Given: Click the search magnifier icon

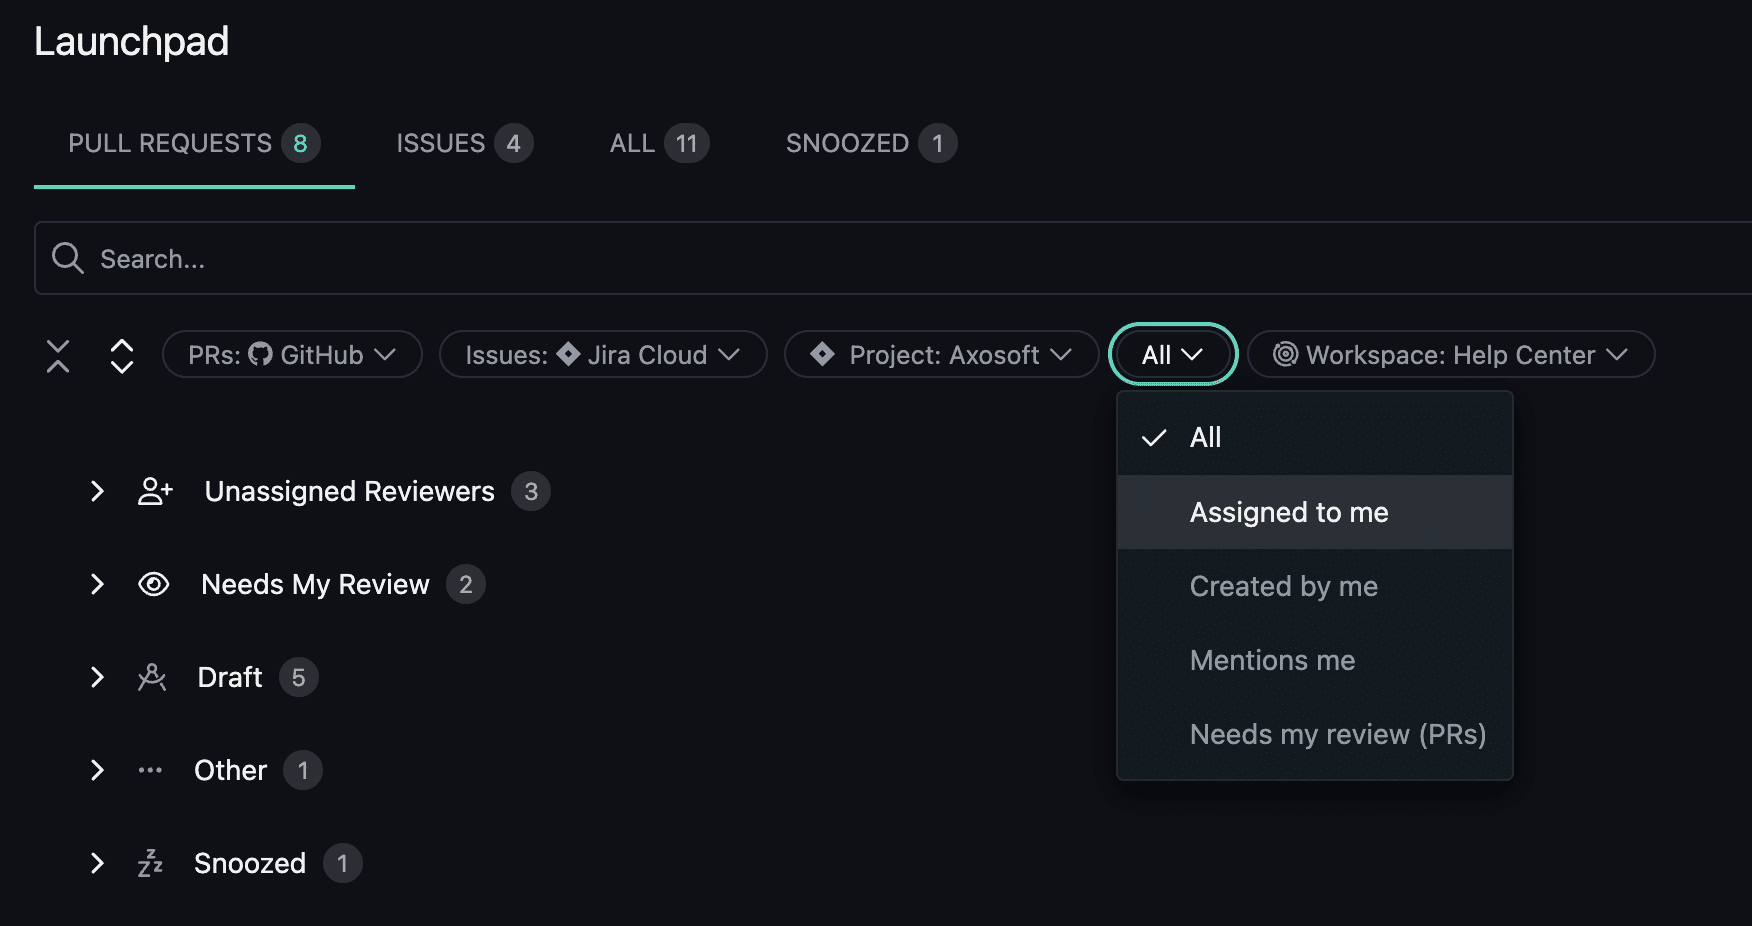Looking at the screenshot, I should [x=68, y=258].
